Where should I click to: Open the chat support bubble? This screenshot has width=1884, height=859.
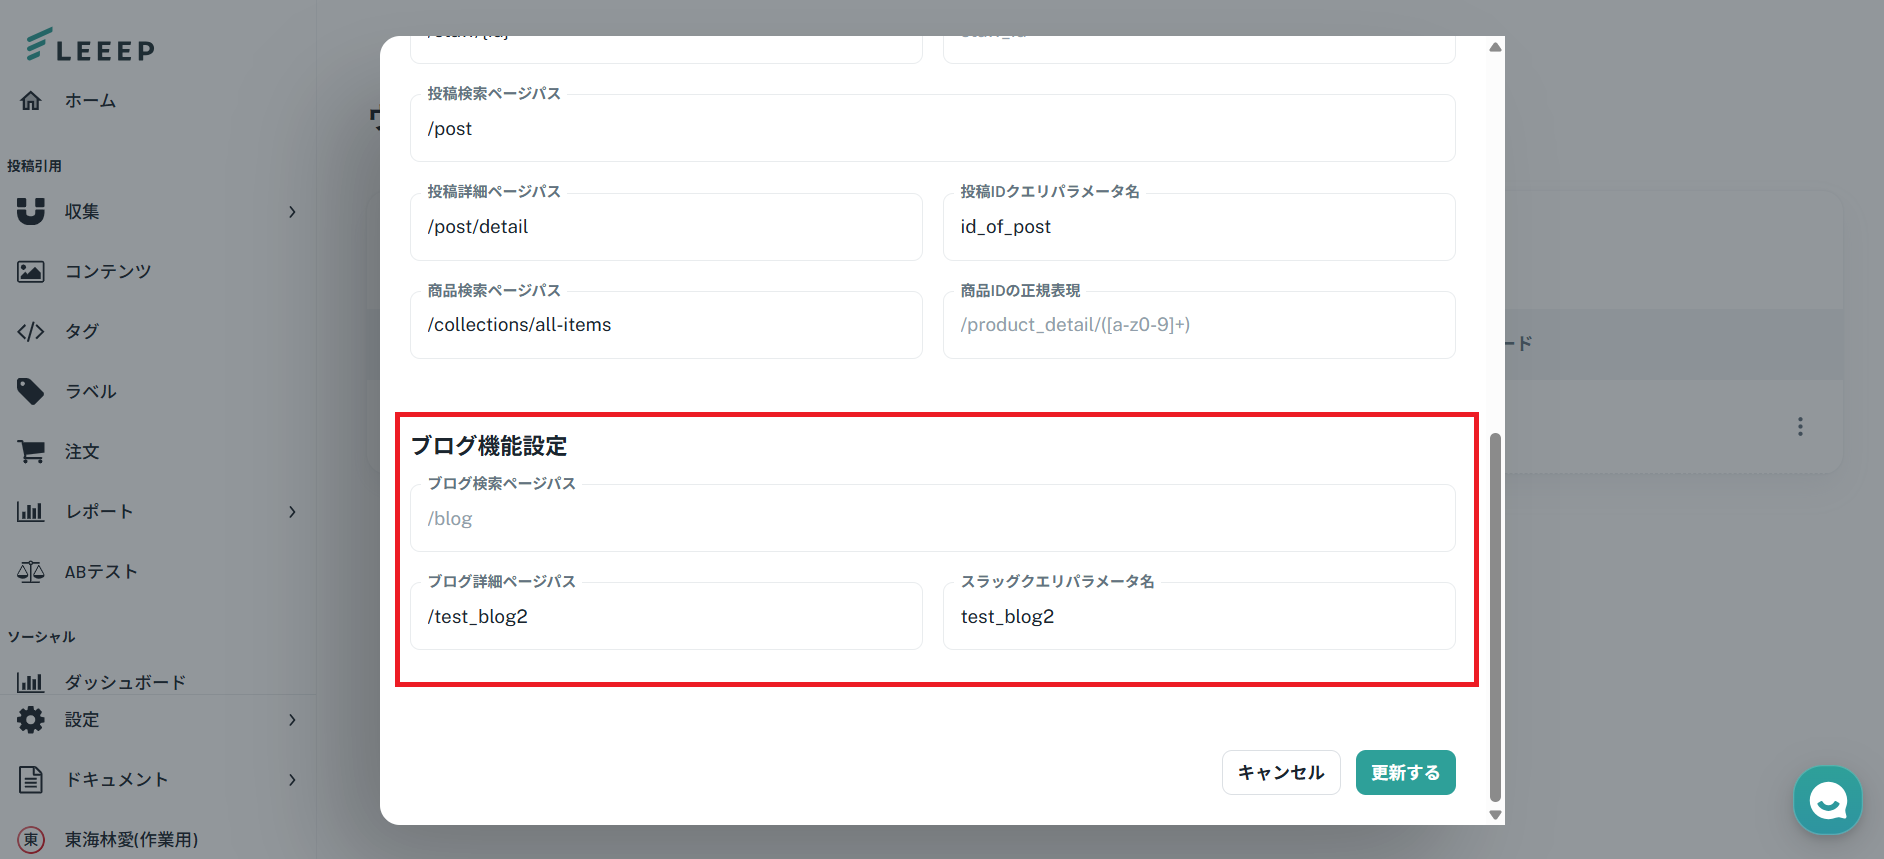click(x=1827, y=800)
